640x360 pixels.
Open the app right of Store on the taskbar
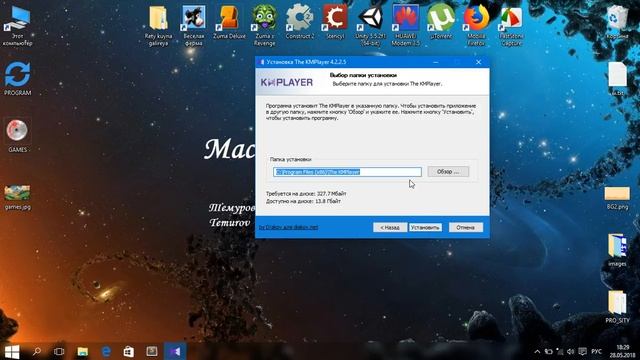(x=152, y=351)
